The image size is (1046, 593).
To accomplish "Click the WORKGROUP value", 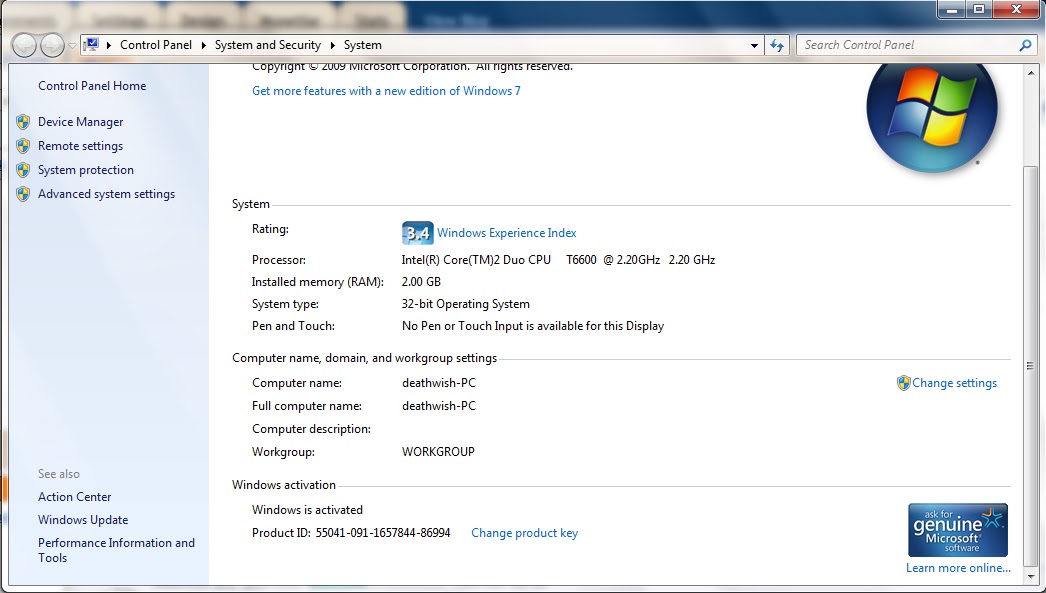I will pos(438,452).
